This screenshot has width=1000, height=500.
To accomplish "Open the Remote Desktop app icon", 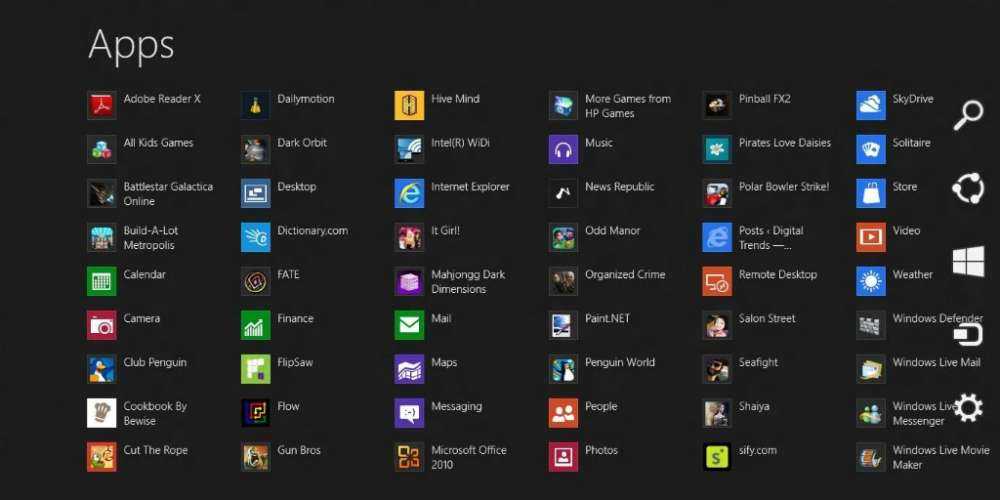I will coord(717,281).
